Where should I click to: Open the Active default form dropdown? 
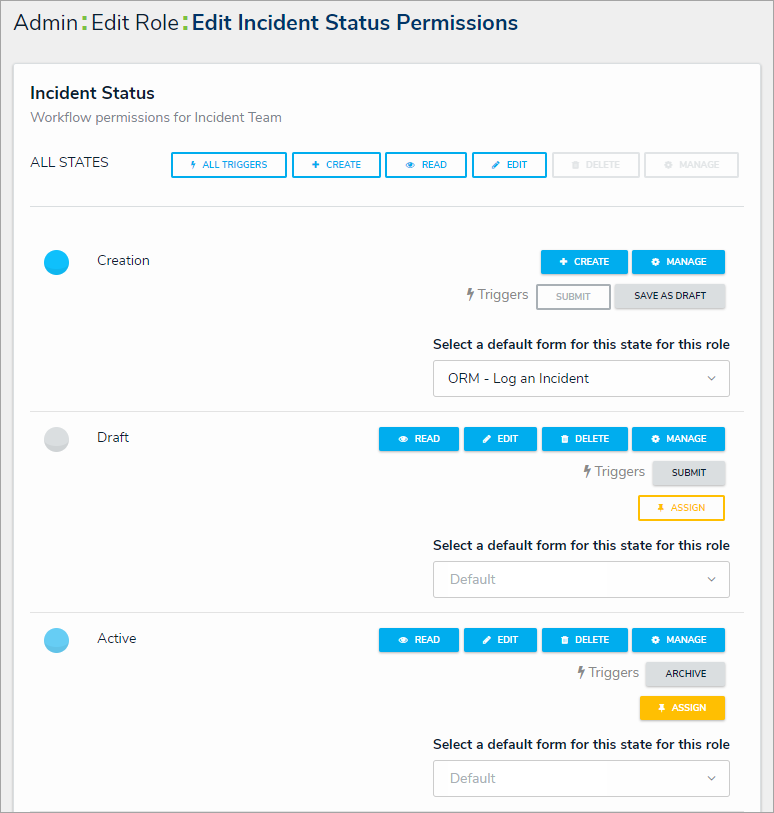(x=581, y=779)
